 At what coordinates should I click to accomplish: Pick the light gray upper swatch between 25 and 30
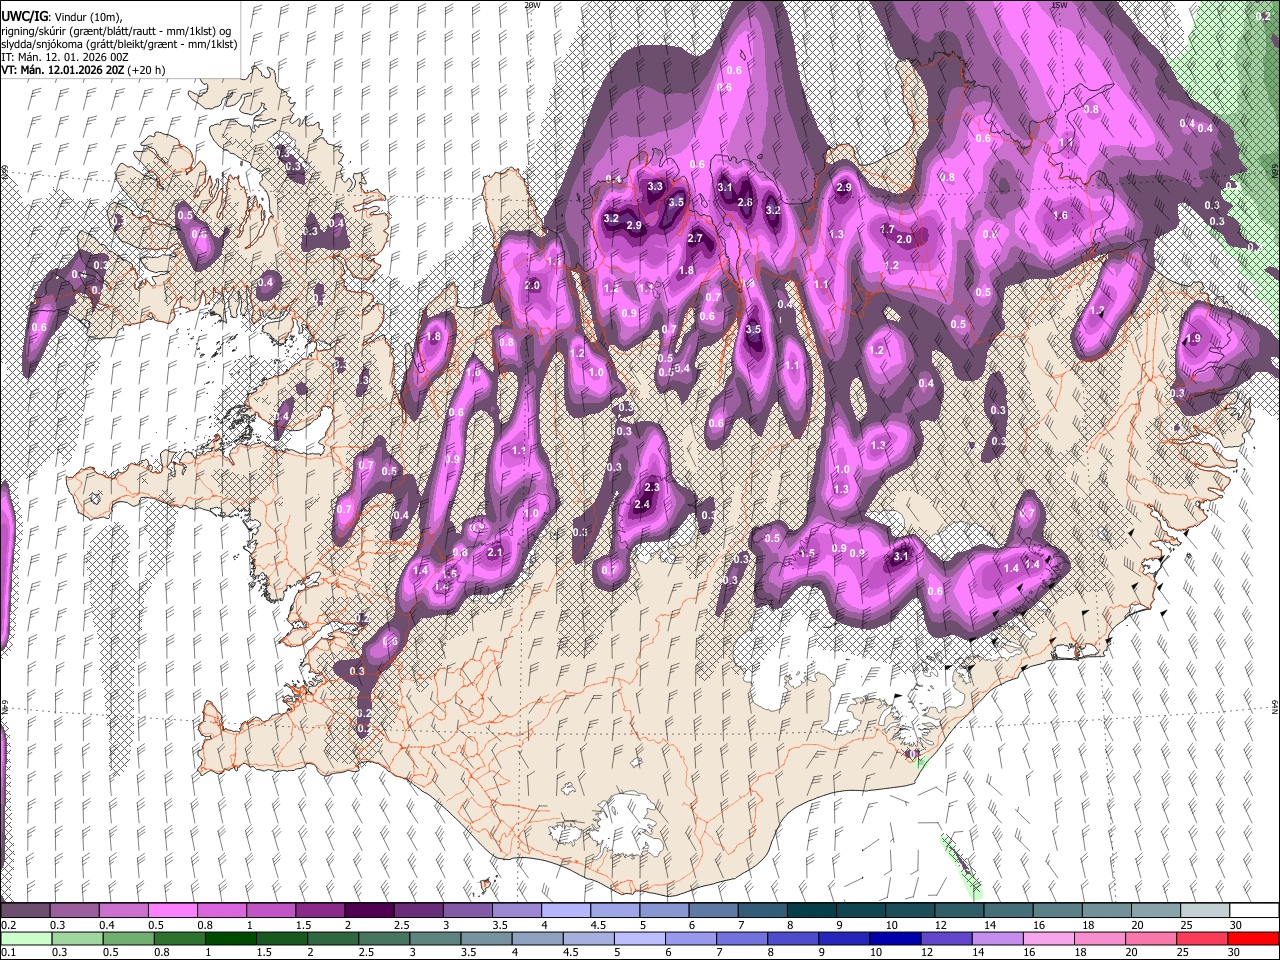click(1204, 911)
